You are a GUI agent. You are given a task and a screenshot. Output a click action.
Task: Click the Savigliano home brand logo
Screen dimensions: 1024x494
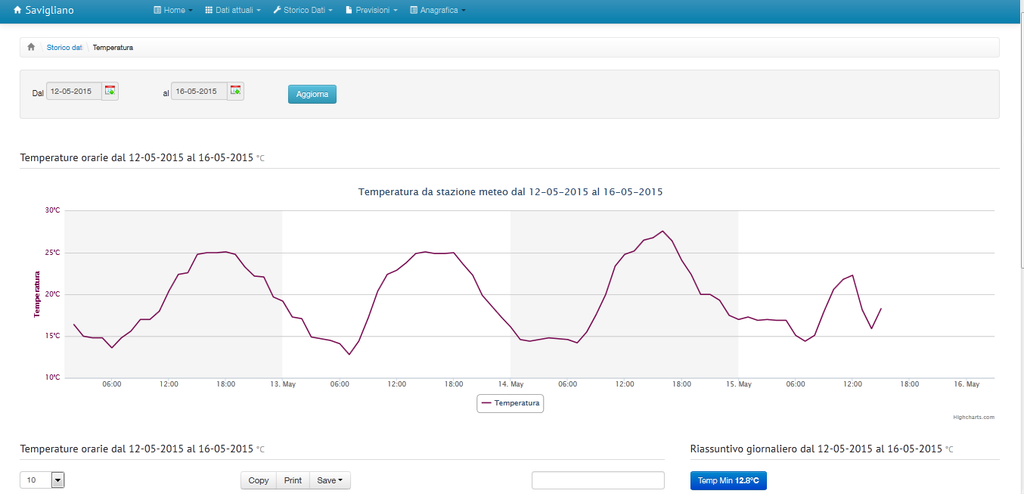click(50, 10)
